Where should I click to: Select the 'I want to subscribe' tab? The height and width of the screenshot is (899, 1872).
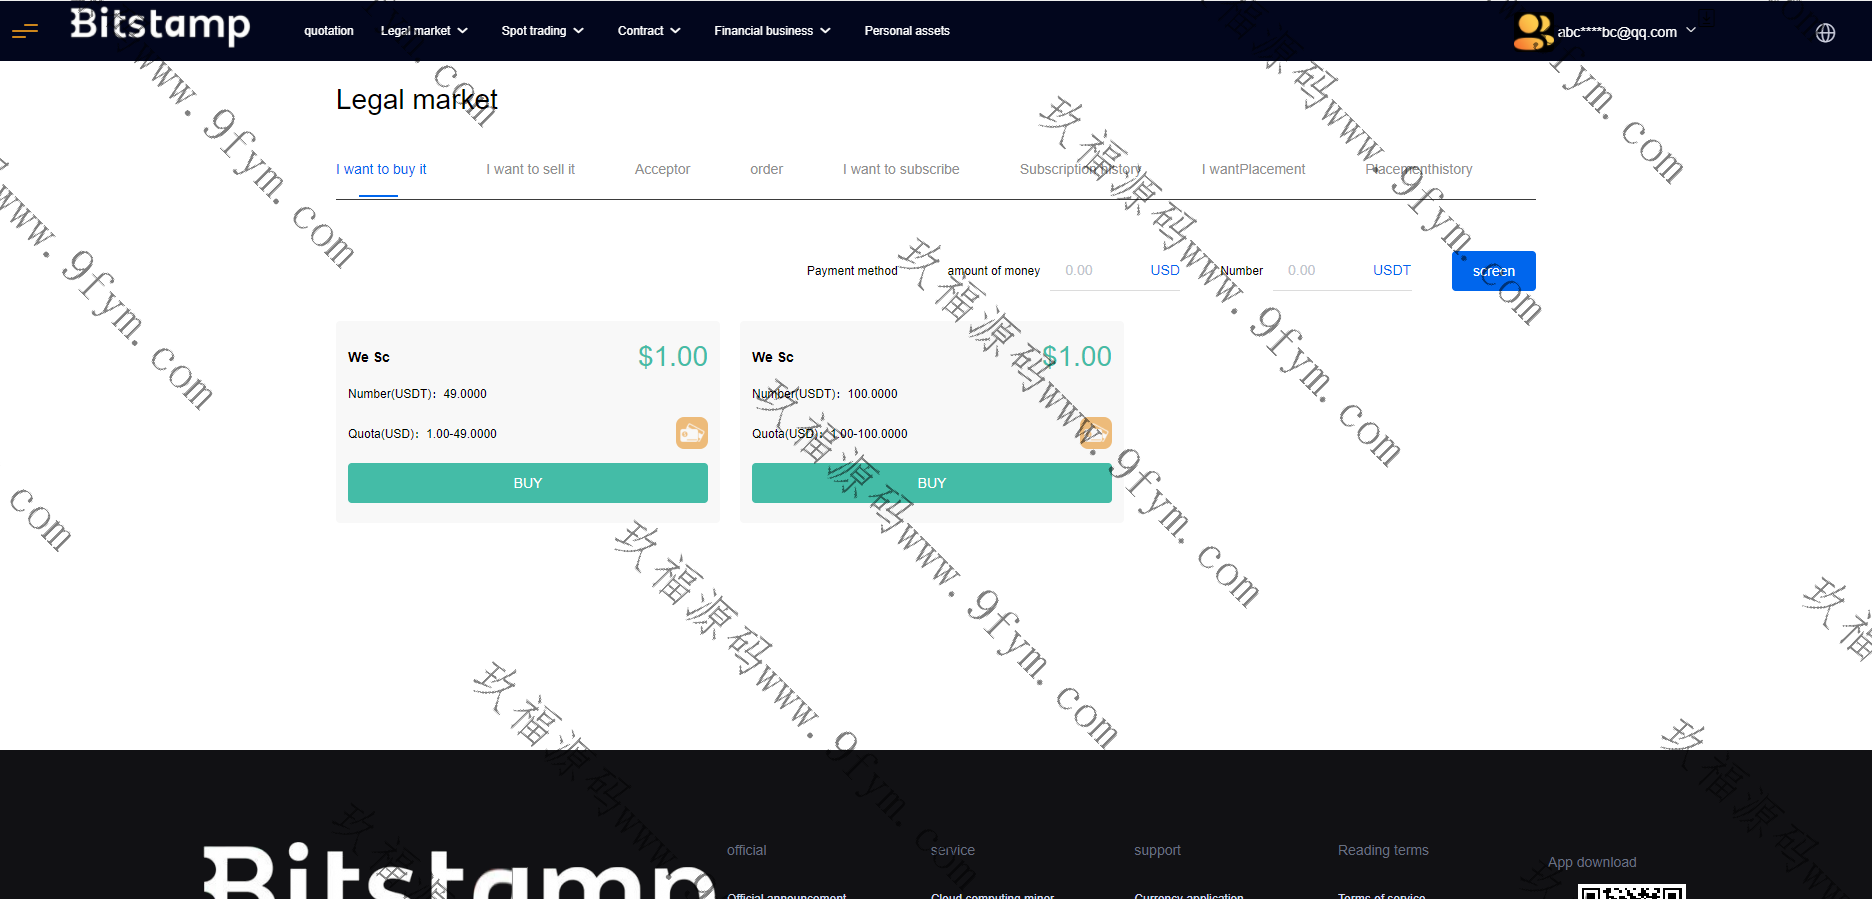tap(900, 169)
